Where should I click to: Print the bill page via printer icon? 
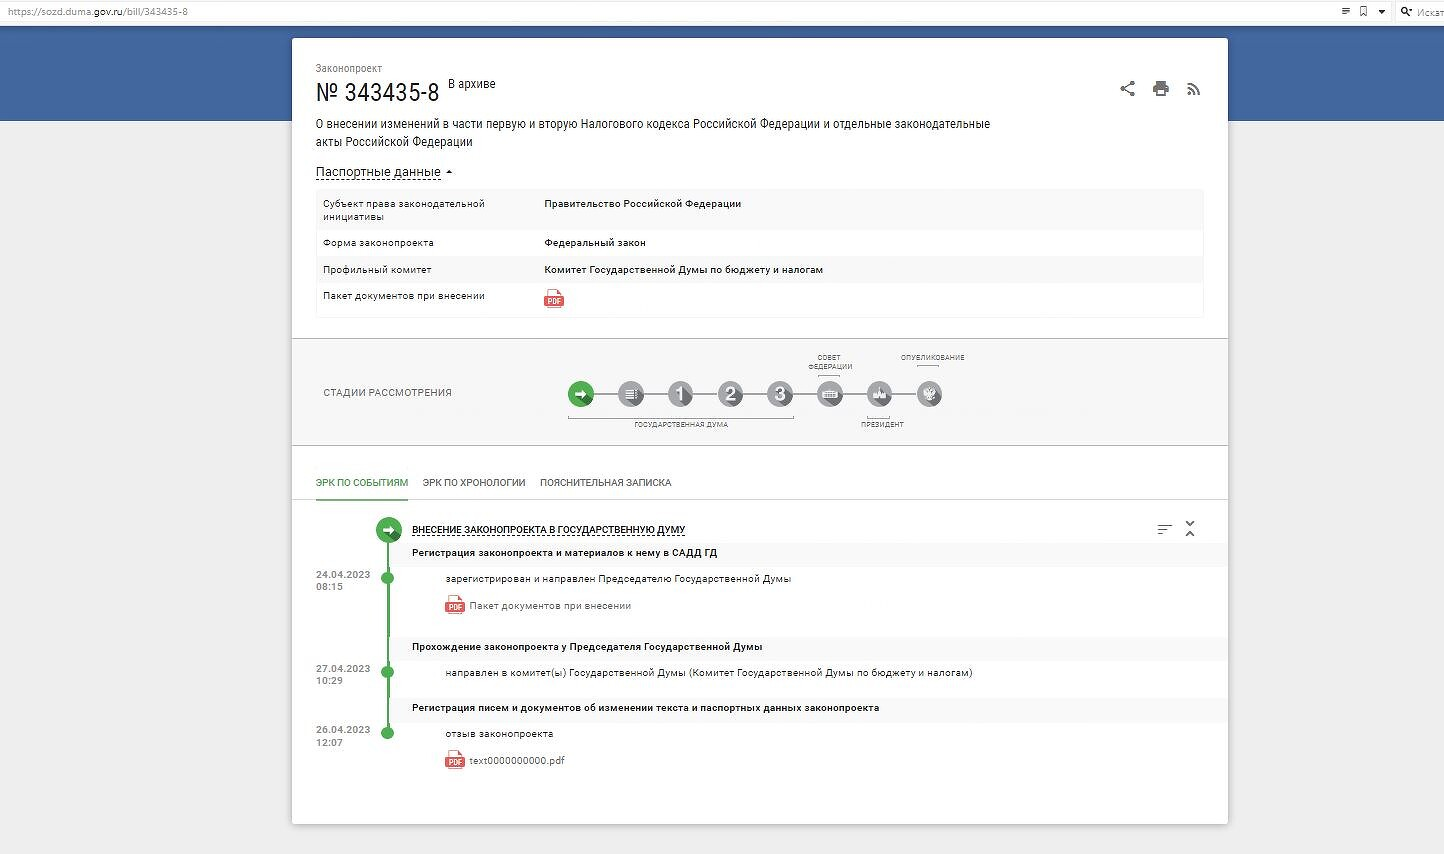(x=1160, y=89)
